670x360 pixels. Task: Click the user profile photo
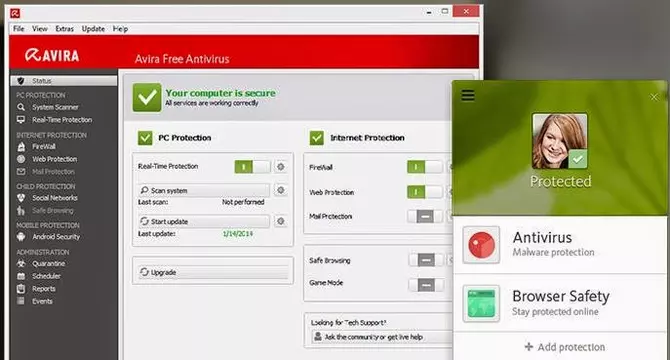pyautogui.click(x=560, y=141)
